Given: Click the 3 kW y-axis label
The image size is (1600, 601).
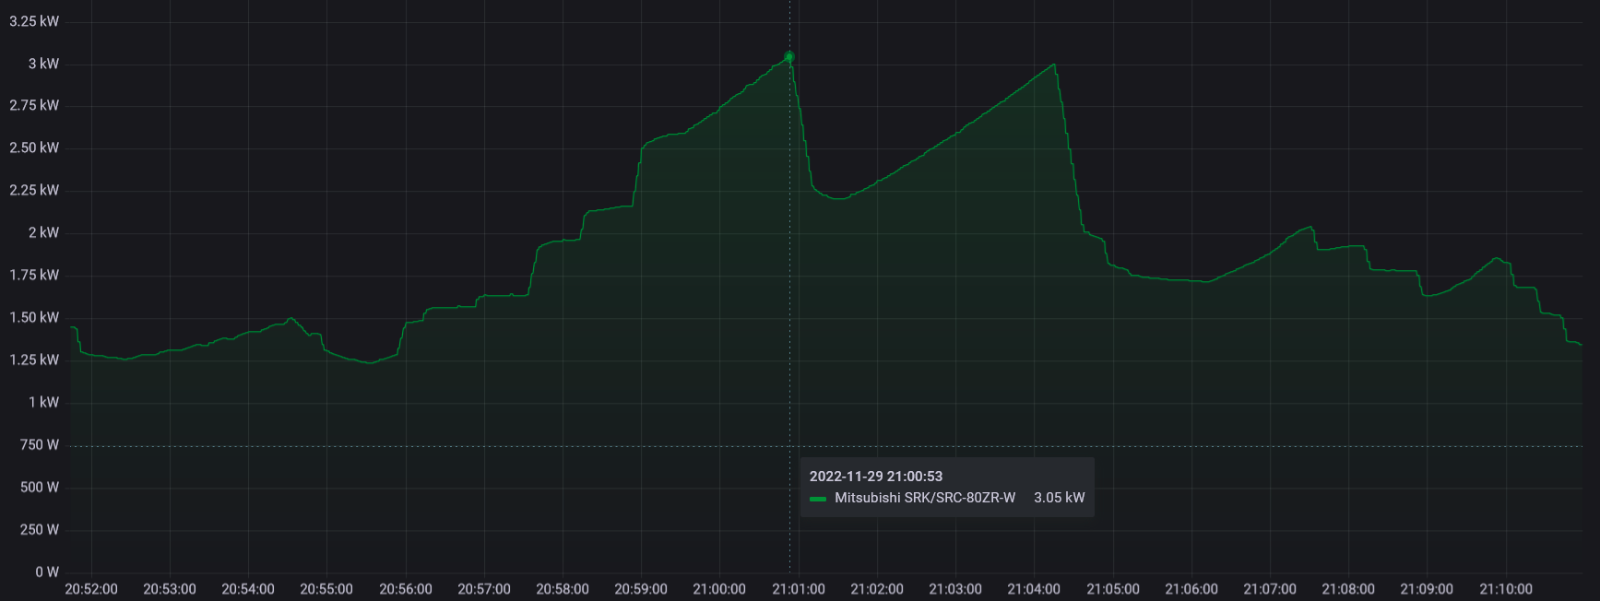Looking at the screenshot, I should tap(43, 63).
